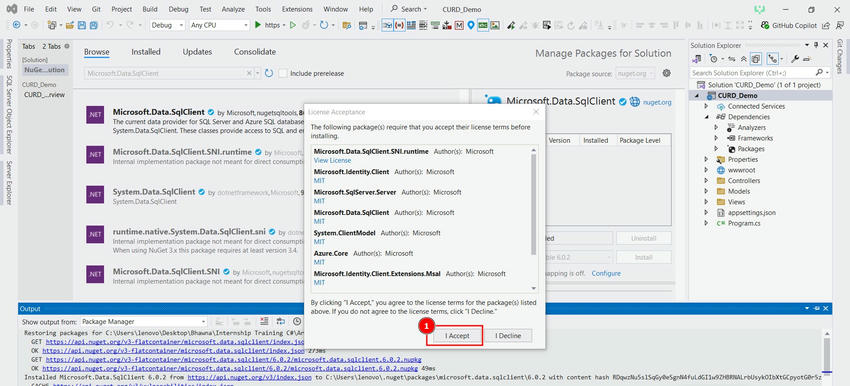
Task: Open the Extensions menu
Action: 297,9
